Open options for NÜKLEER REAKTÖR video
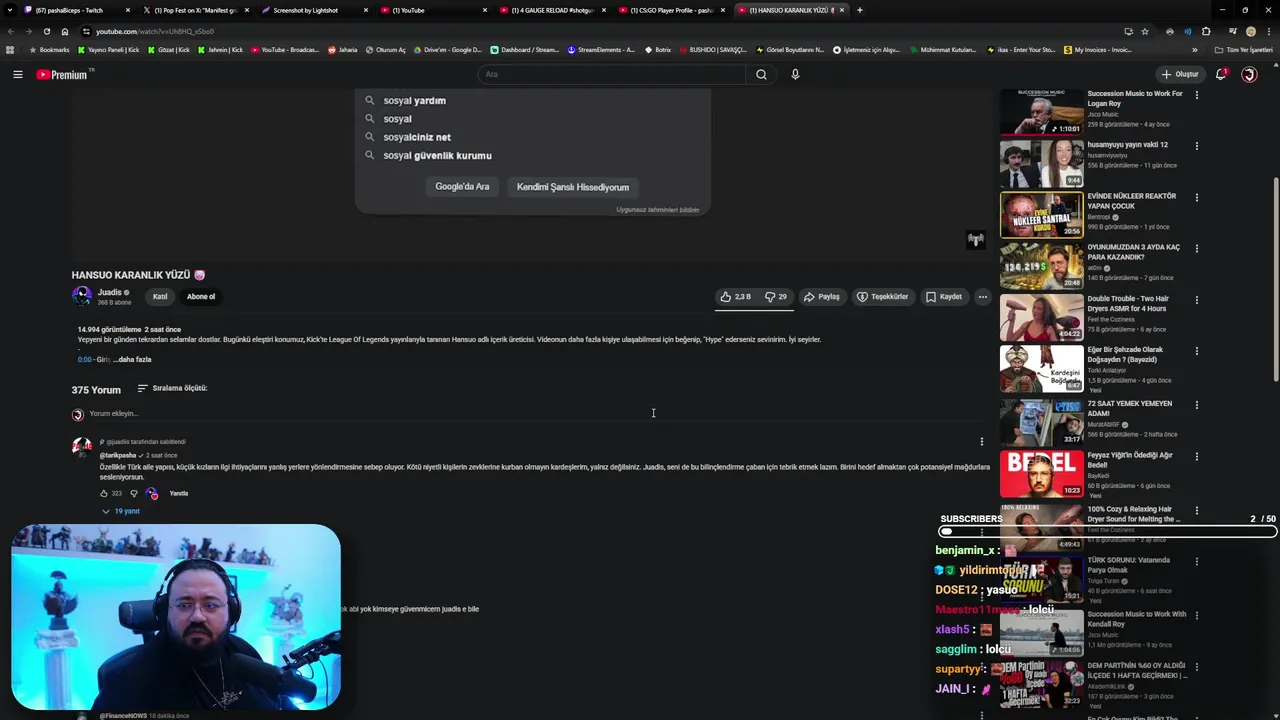 pyautogui.click(x=1196, y=198)
